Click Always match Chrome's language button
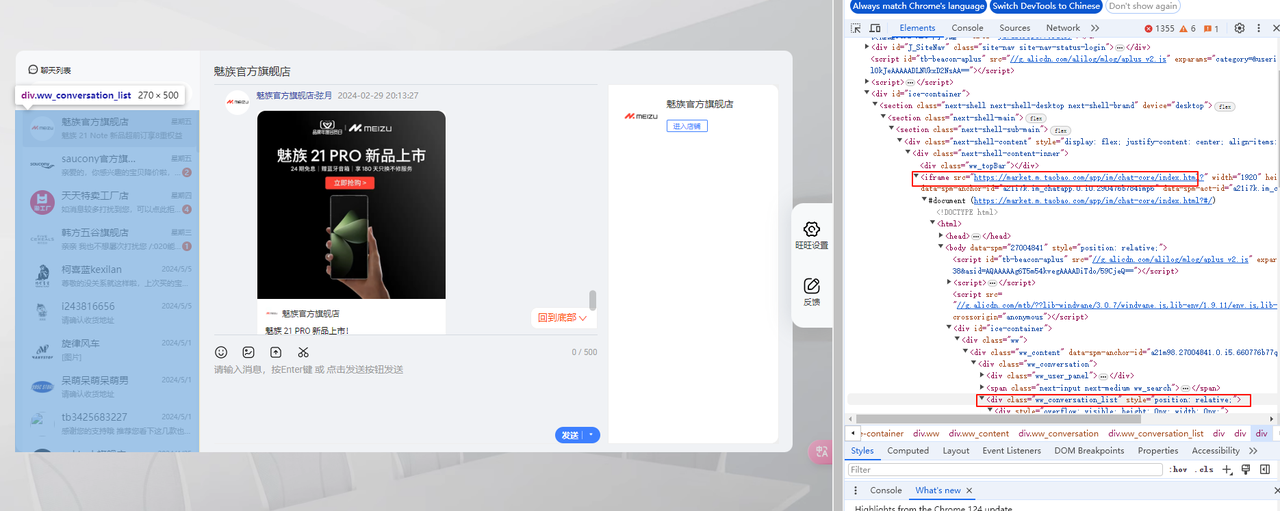 pos(918,6)
